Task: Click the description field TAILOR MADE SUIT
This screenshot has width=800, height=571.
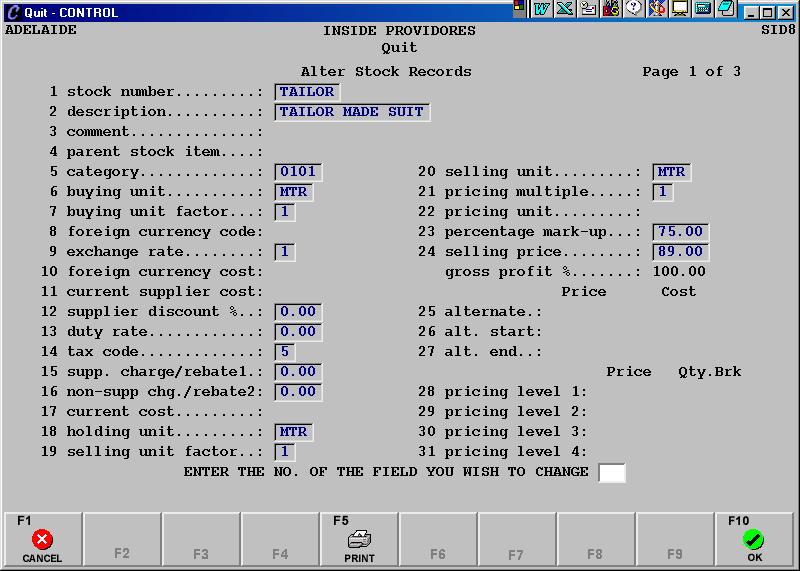Action: pyautogui.click(x=352, y=112)
